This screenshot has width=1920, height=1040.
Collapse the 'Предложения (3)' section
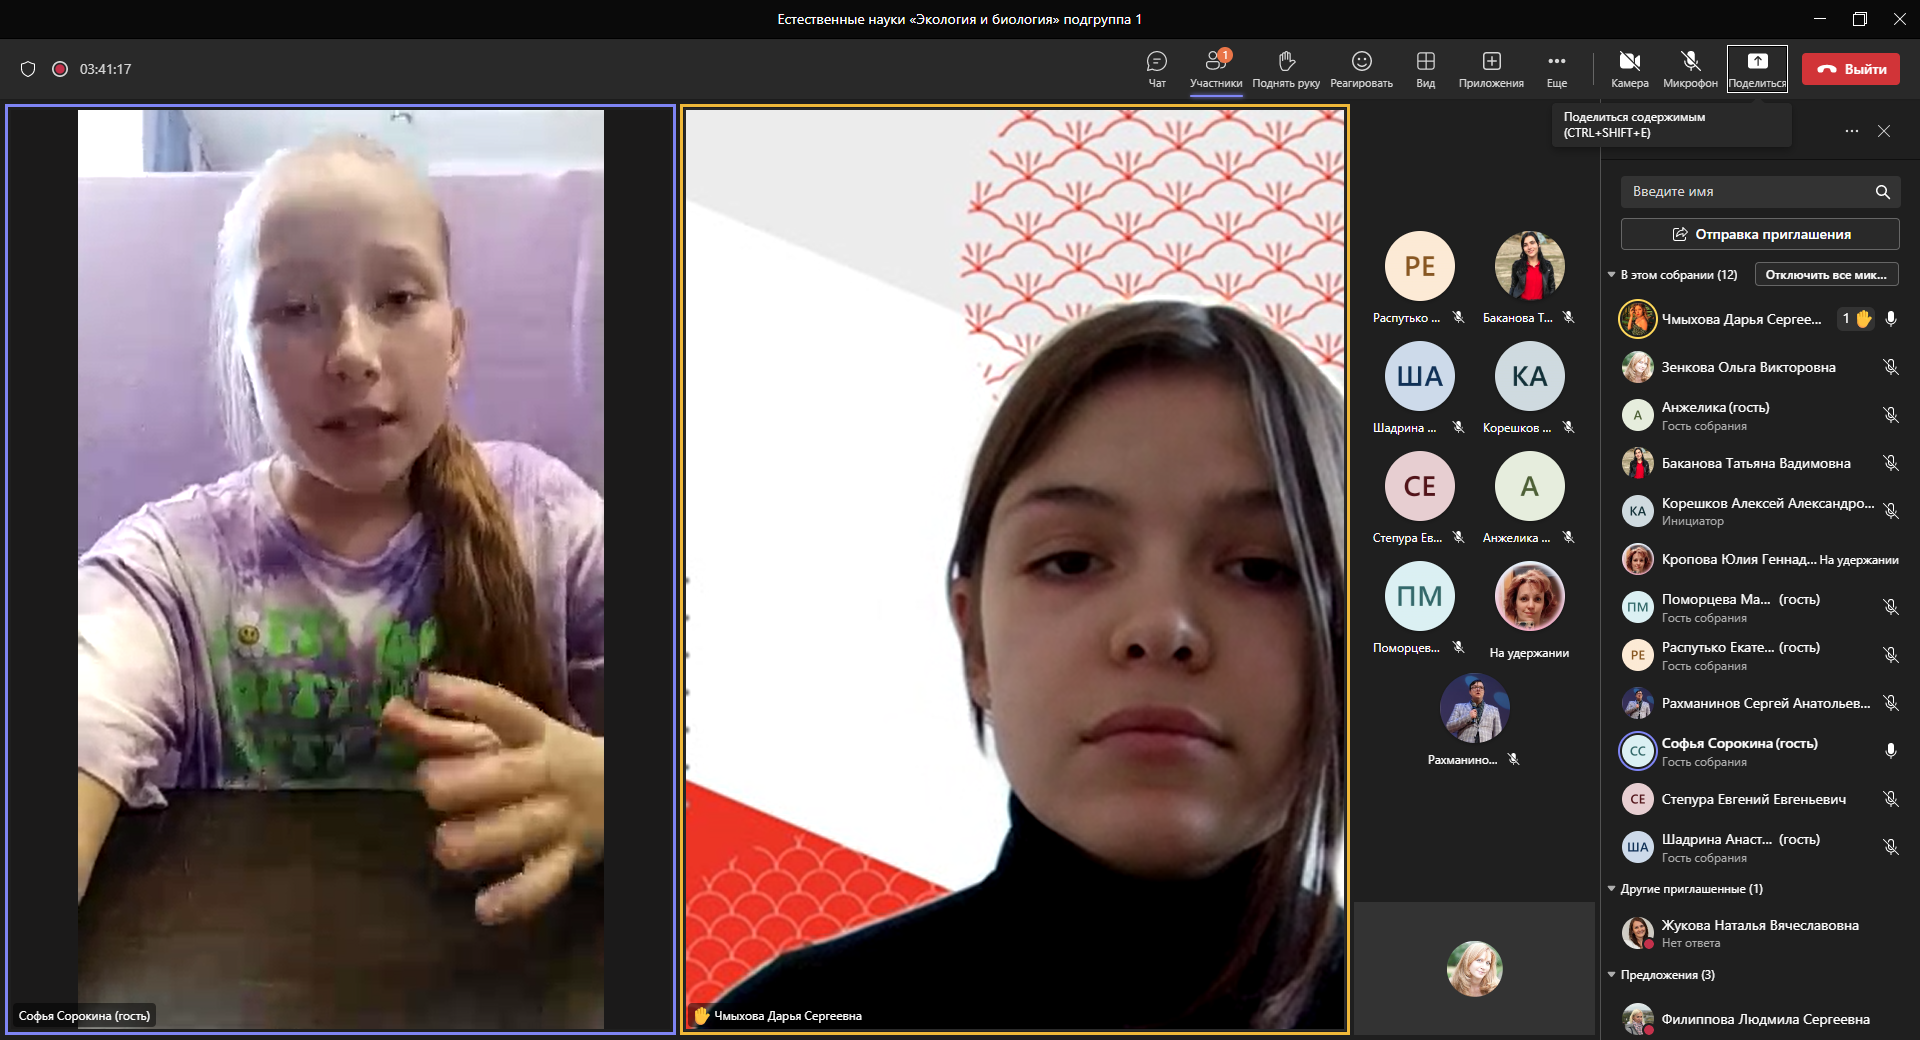point(1612,975)
